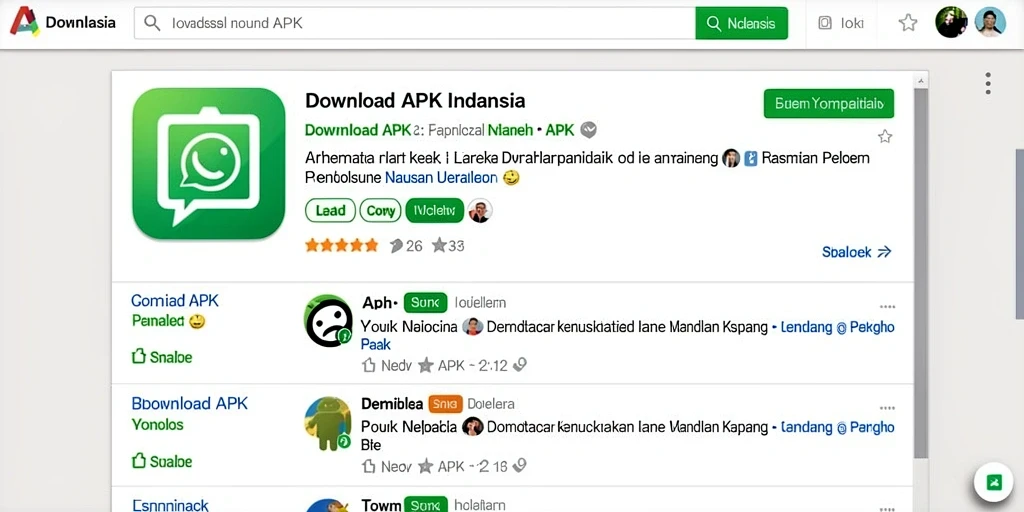This screenshot has height=512, width=1024.
Task: Select the filled green Ndelw tag
Action: click(x=434, y=211)
